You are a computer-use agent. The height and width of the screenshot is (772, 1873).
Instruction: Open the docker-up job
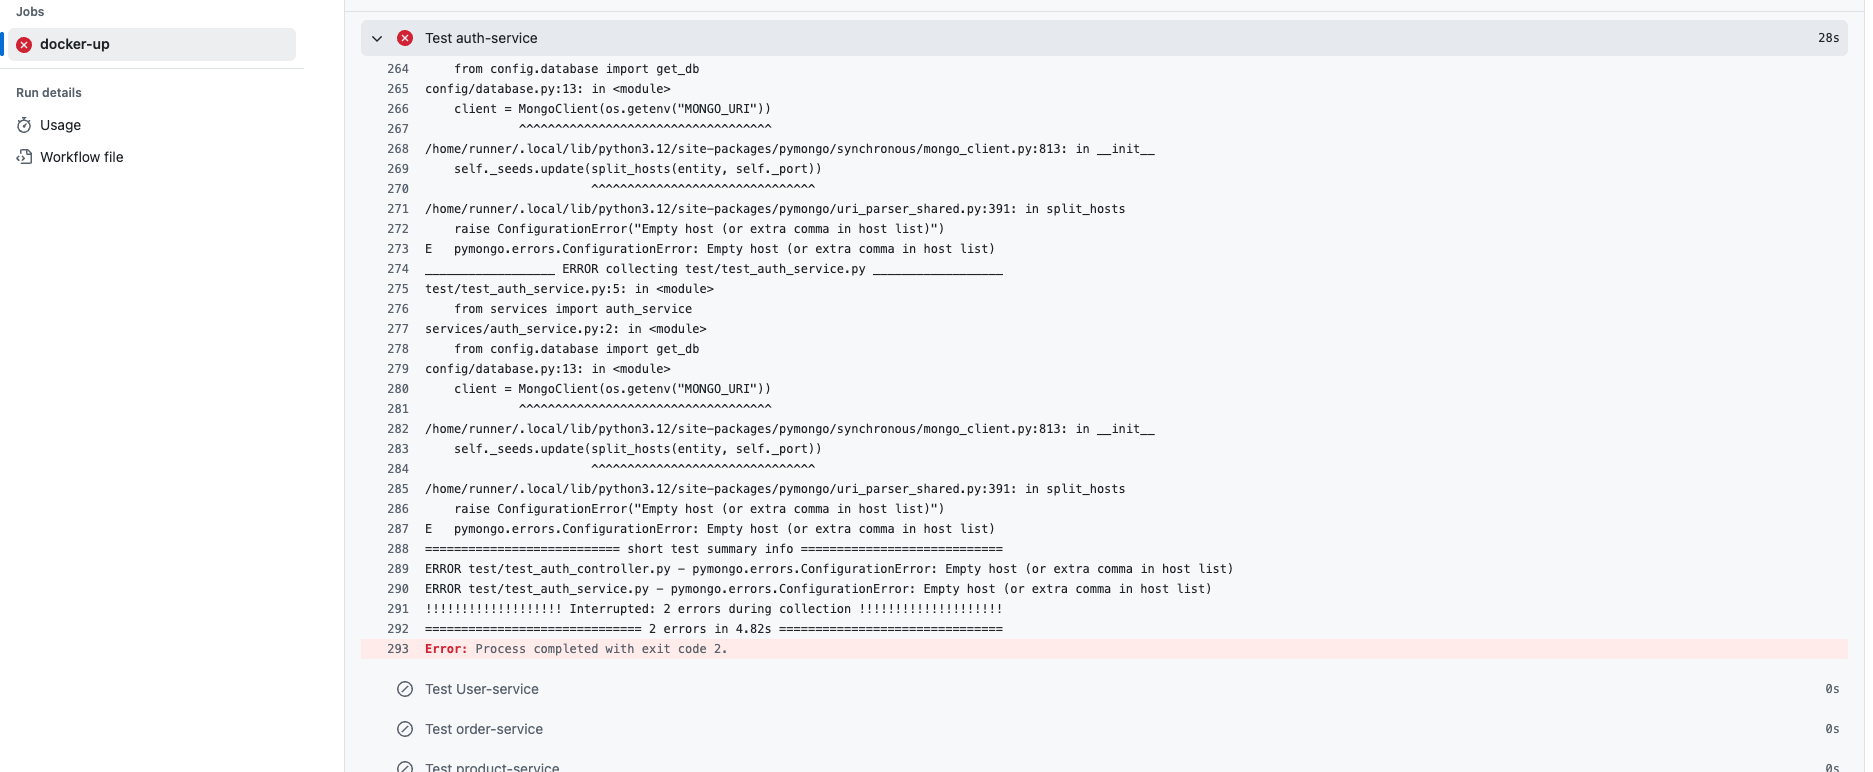coord(152,44)
